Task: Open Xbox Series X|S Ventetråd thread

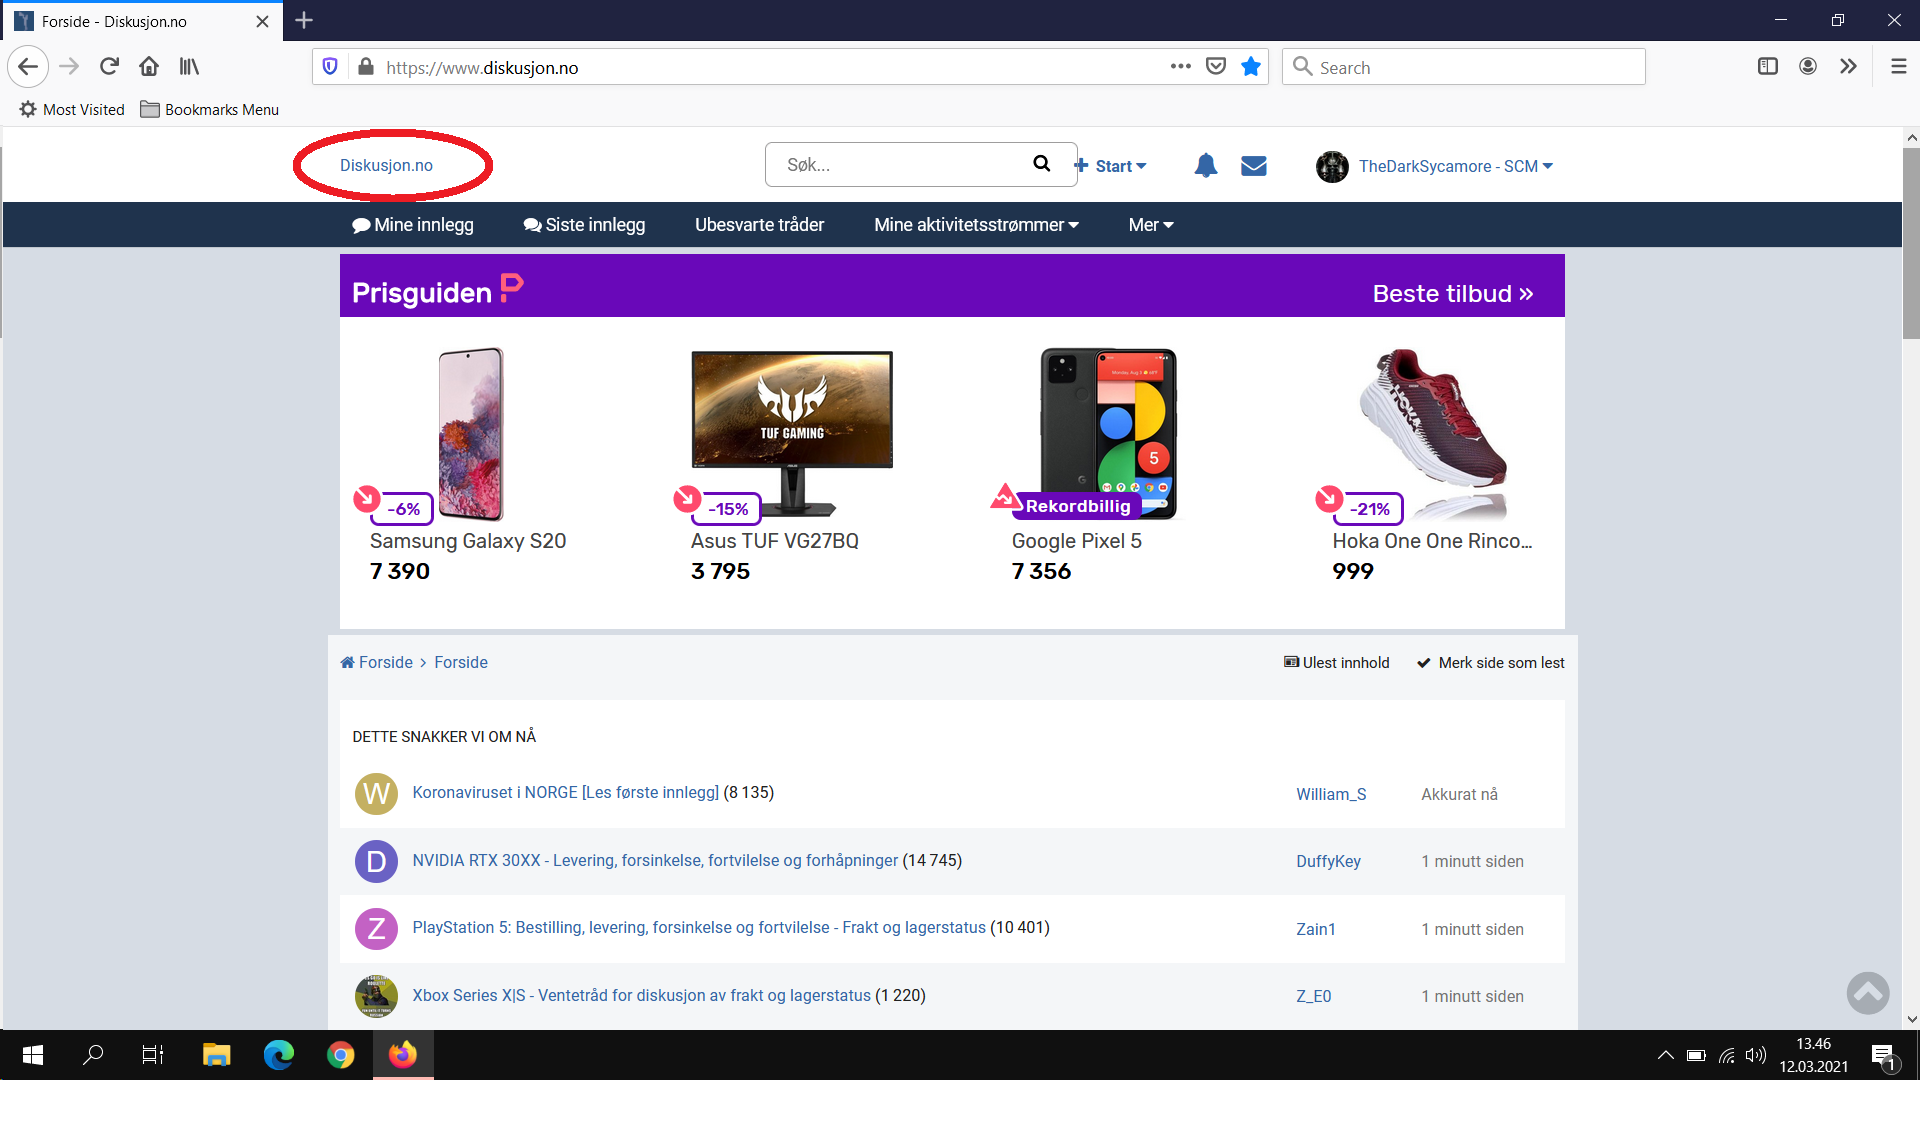Action: (641, 995)
